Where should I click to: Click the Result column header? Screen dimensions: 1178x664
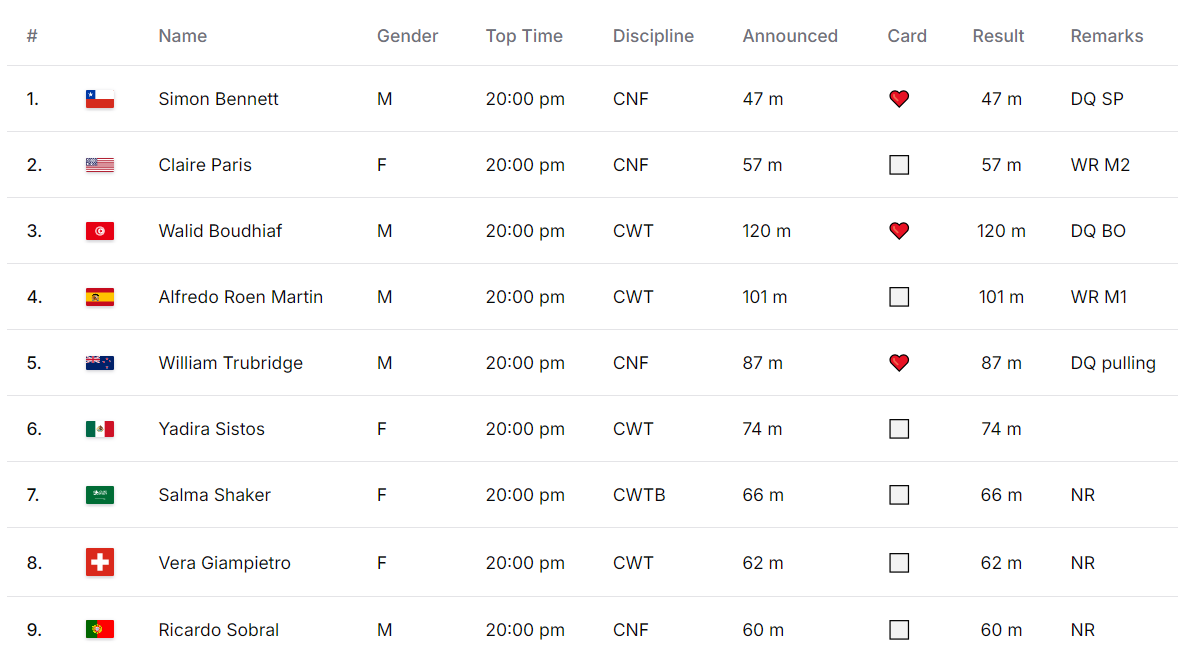[x=998, y=36]
